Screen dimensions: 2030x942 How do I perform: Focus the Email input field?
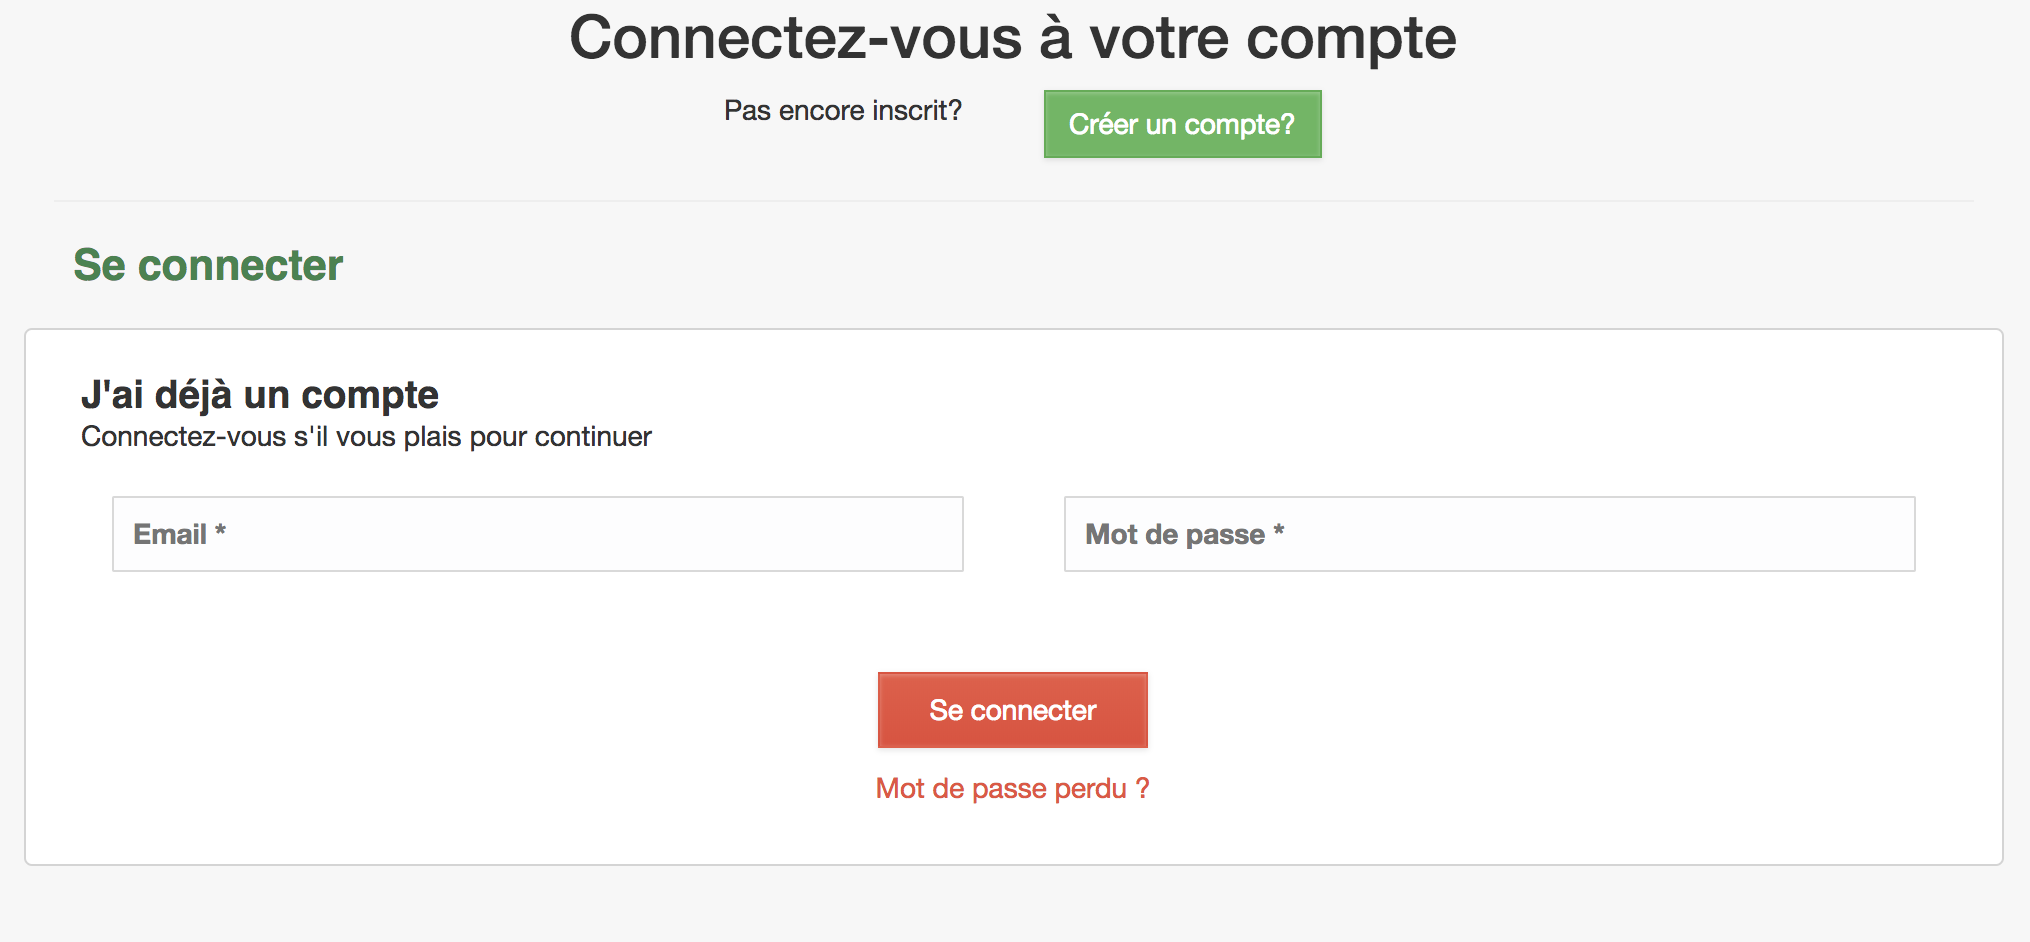tap(537, 534)
